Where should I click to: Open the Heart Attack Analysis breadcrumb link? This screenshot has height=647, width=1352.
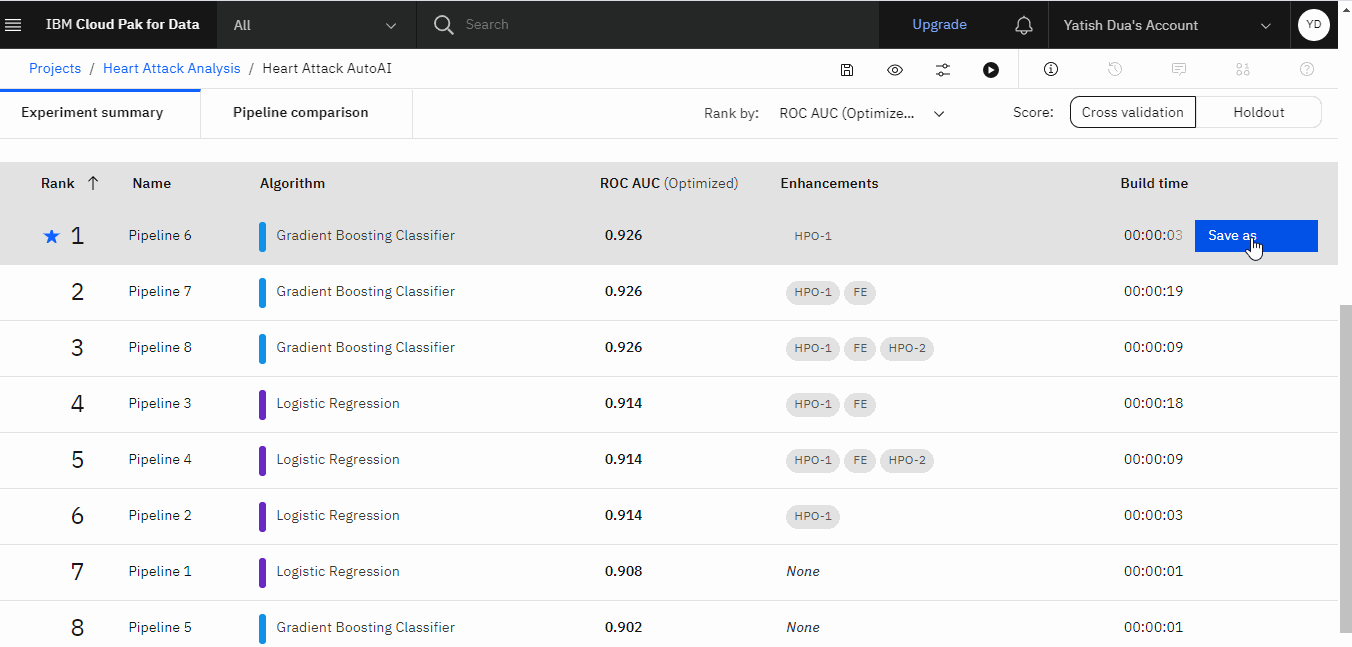pos(172,68)
